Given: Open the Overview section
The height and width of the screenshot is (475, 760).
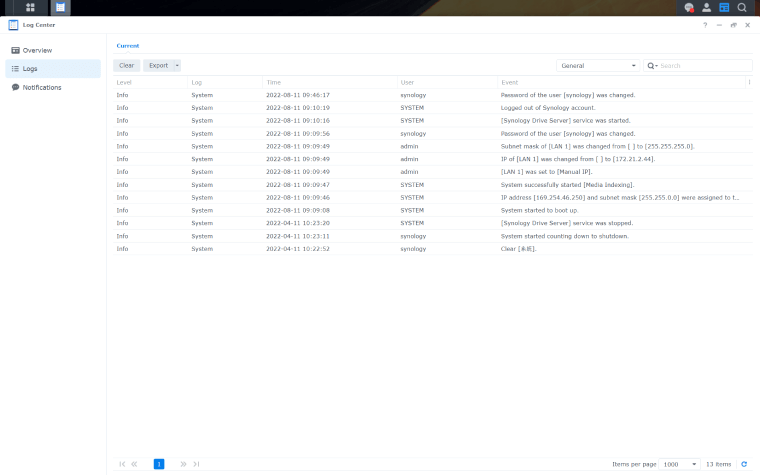Looking at the screenshot, I should tap(38, 50).
